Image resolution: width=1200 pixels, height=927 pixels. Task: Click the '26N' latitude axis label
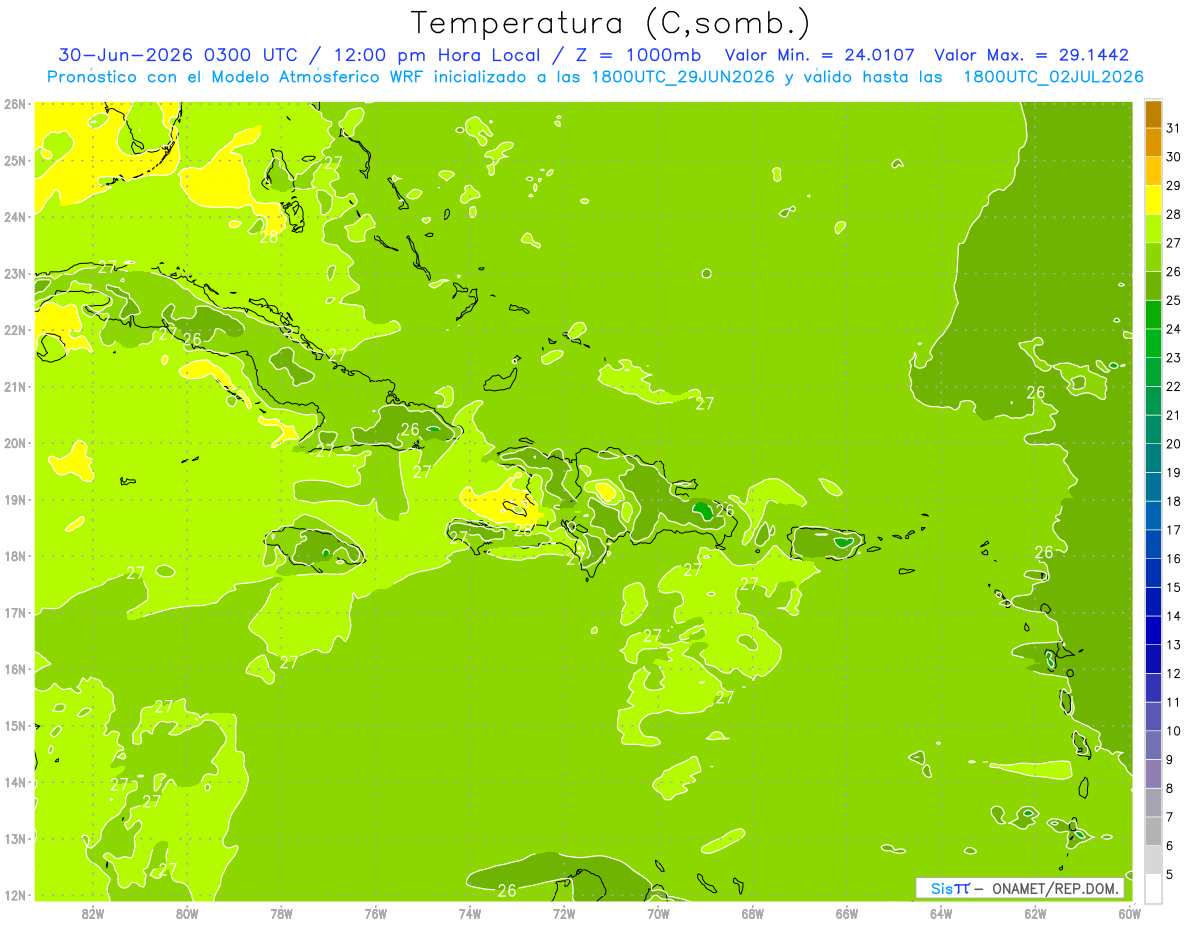coord(14,104)
